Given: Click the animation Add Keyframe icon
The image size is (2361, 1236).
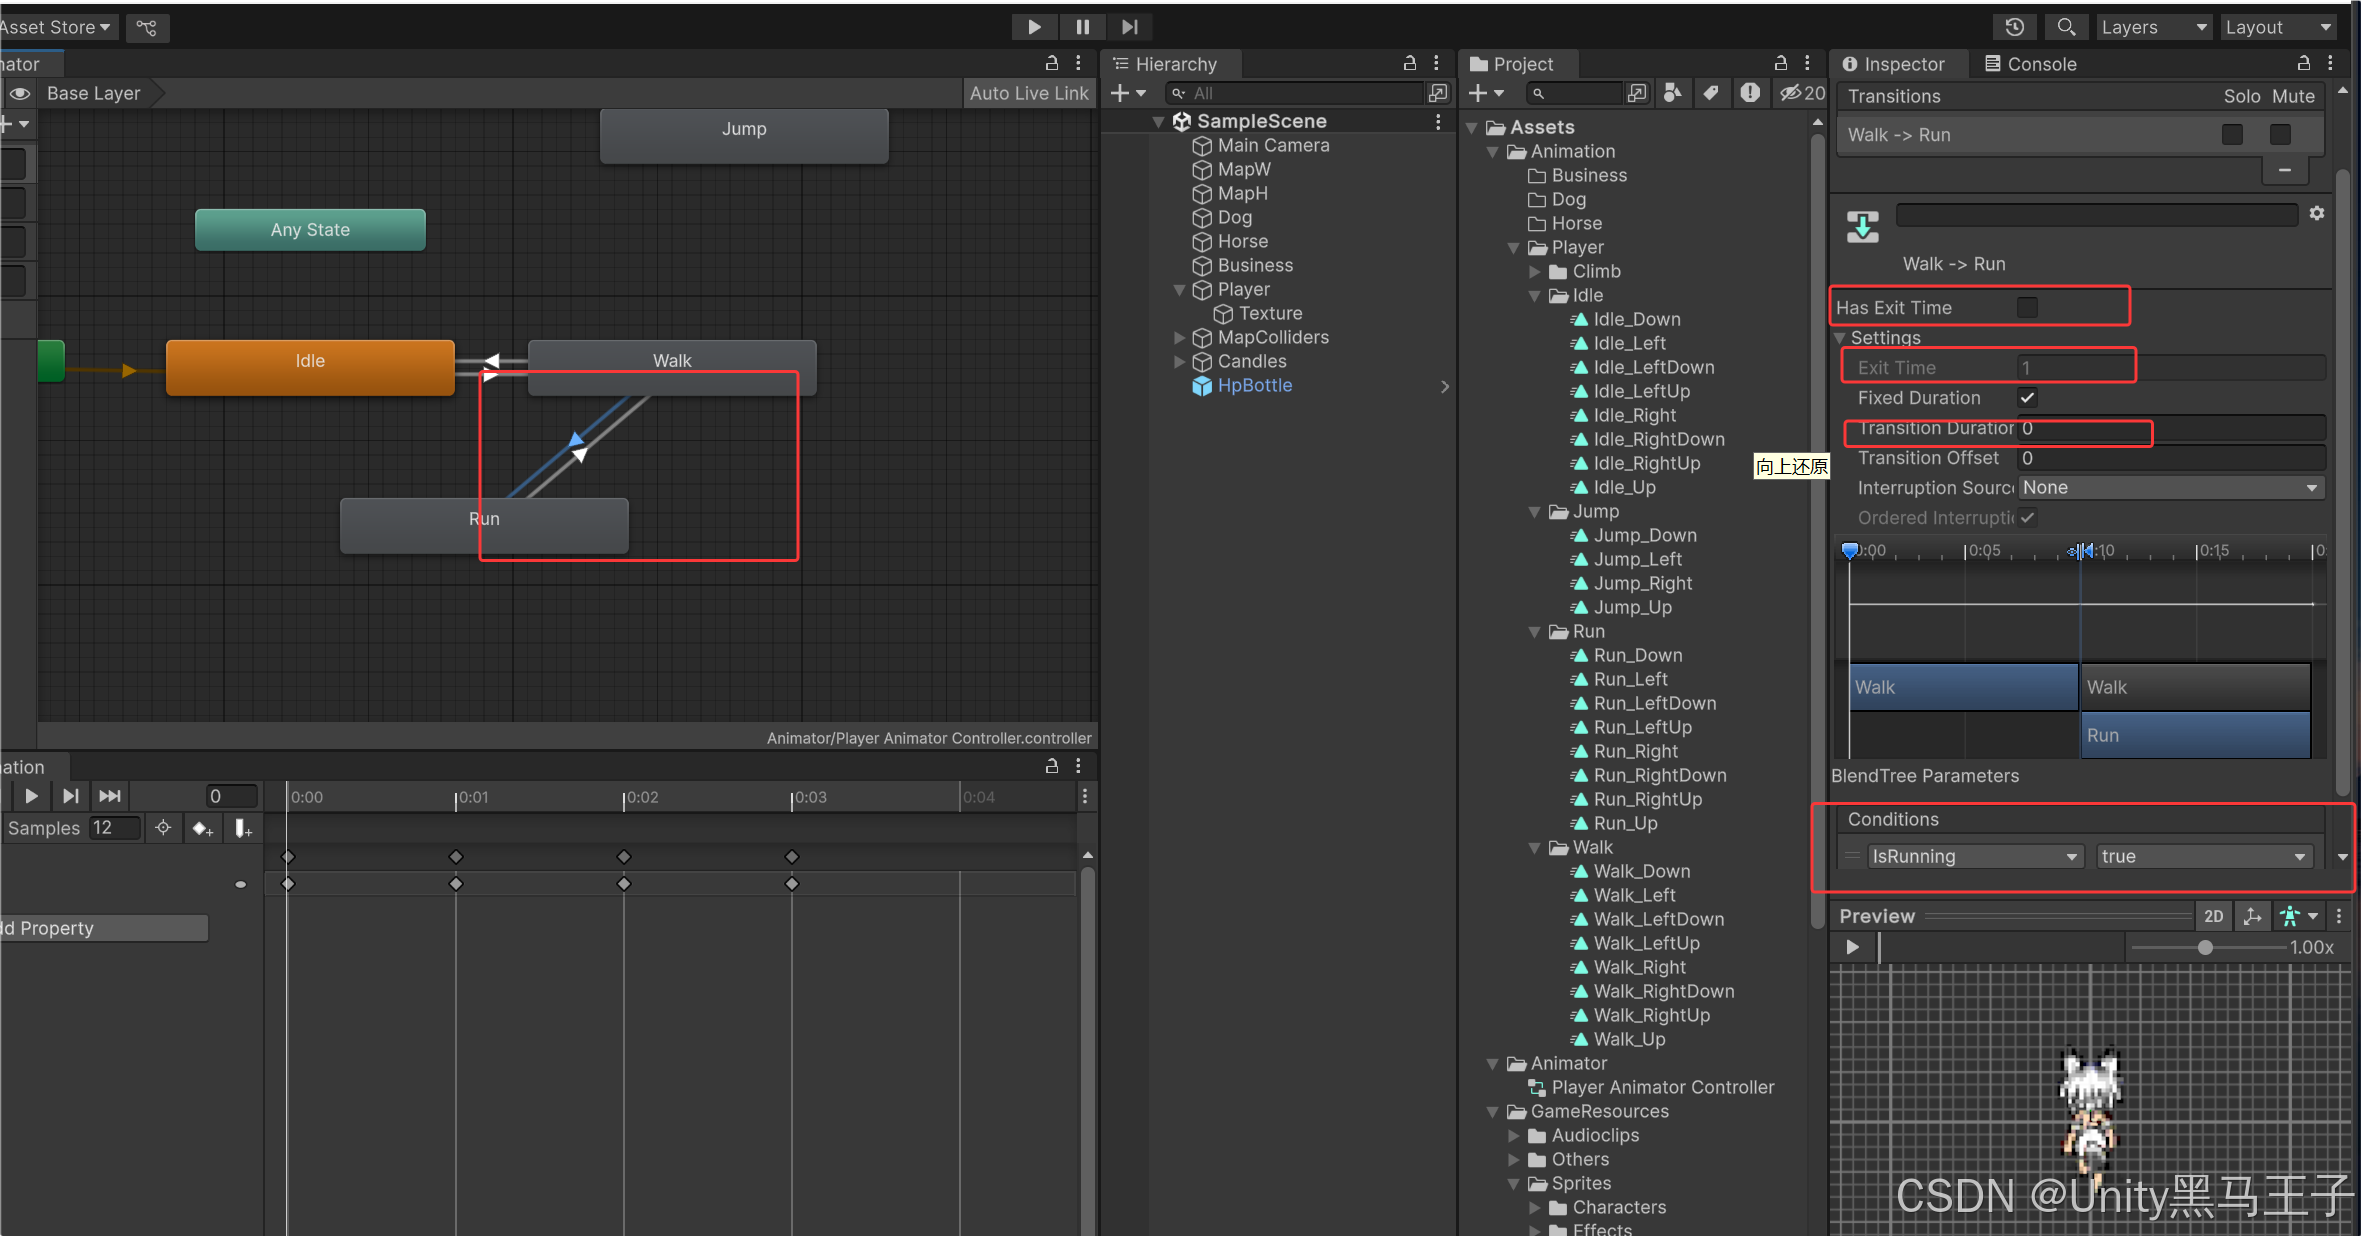Looking at the screenshot, I should (202, 828).
